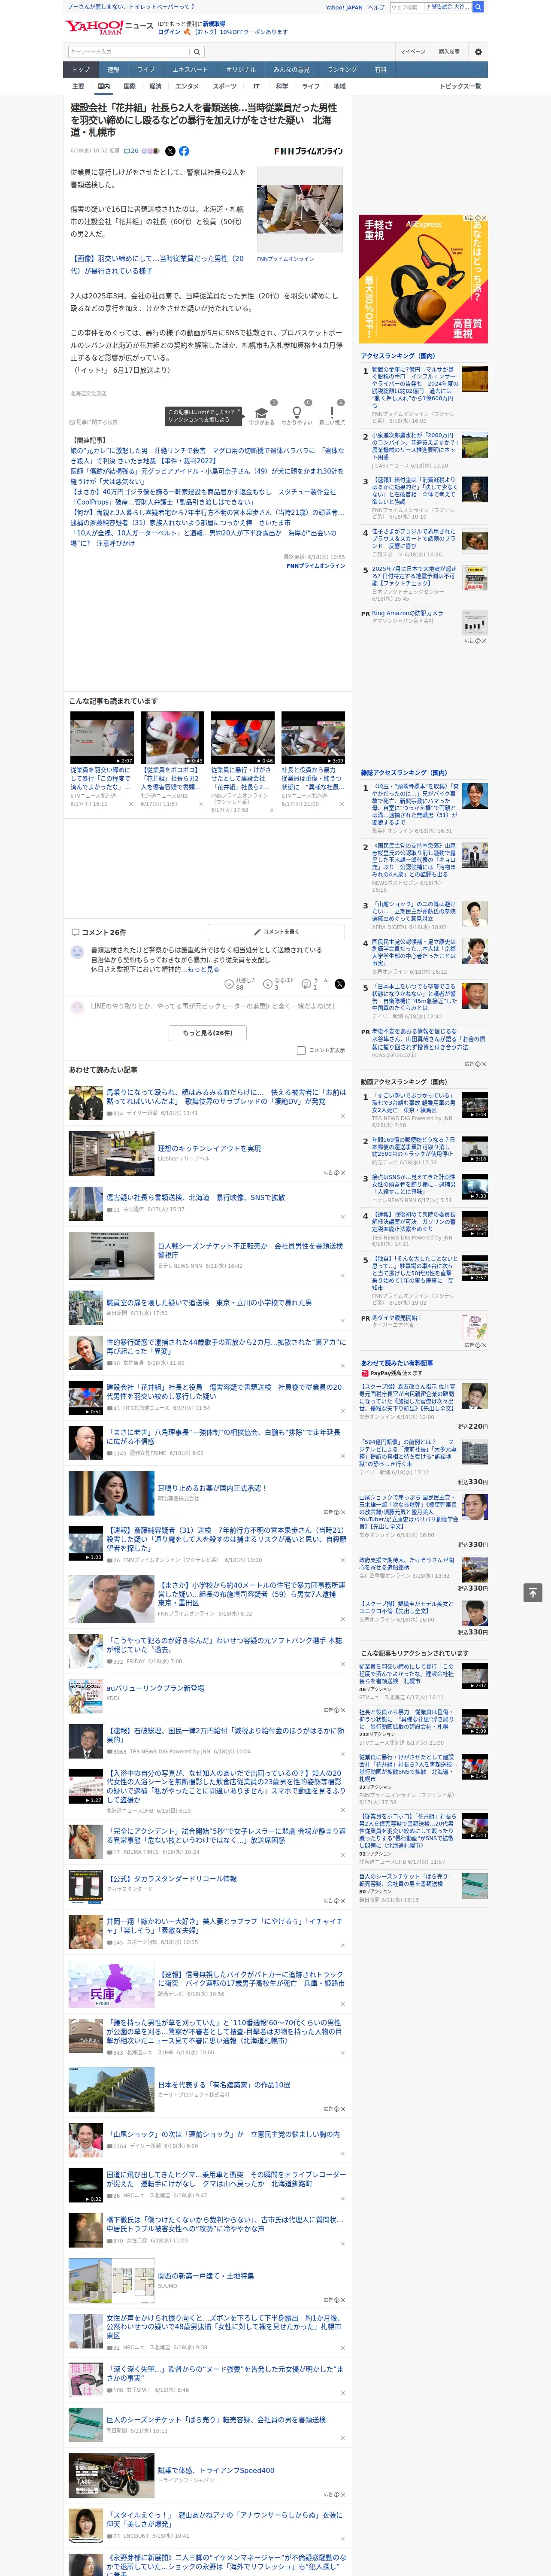551x2576 pixels.
Task: Click the もっと見る link in first comment
Action: (x=203, y=969)
